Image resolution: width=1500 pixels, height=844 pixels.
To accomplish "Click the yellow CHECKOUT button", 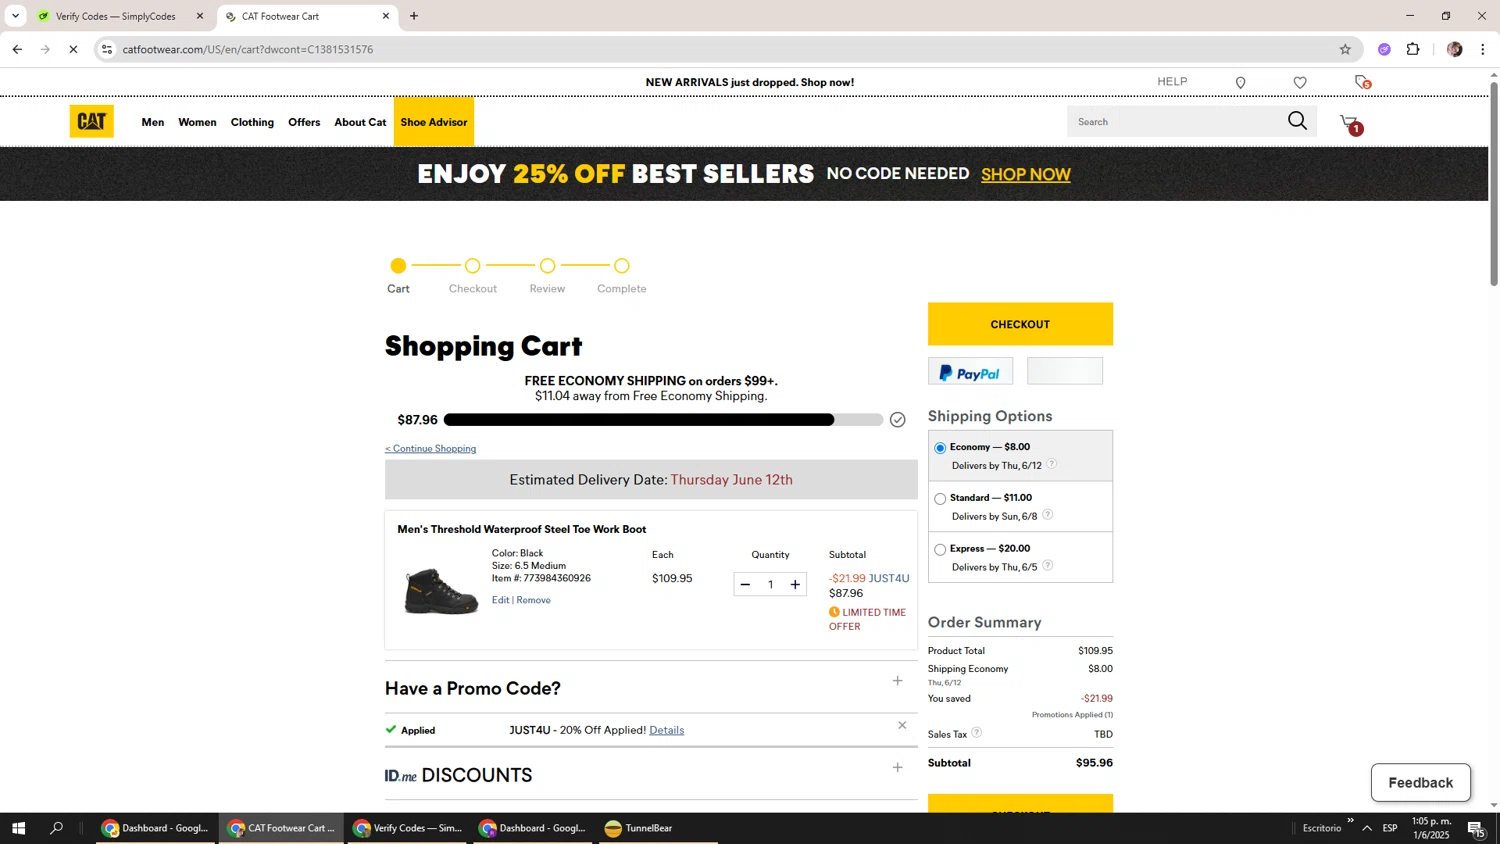I will (x=1020, y=324).
